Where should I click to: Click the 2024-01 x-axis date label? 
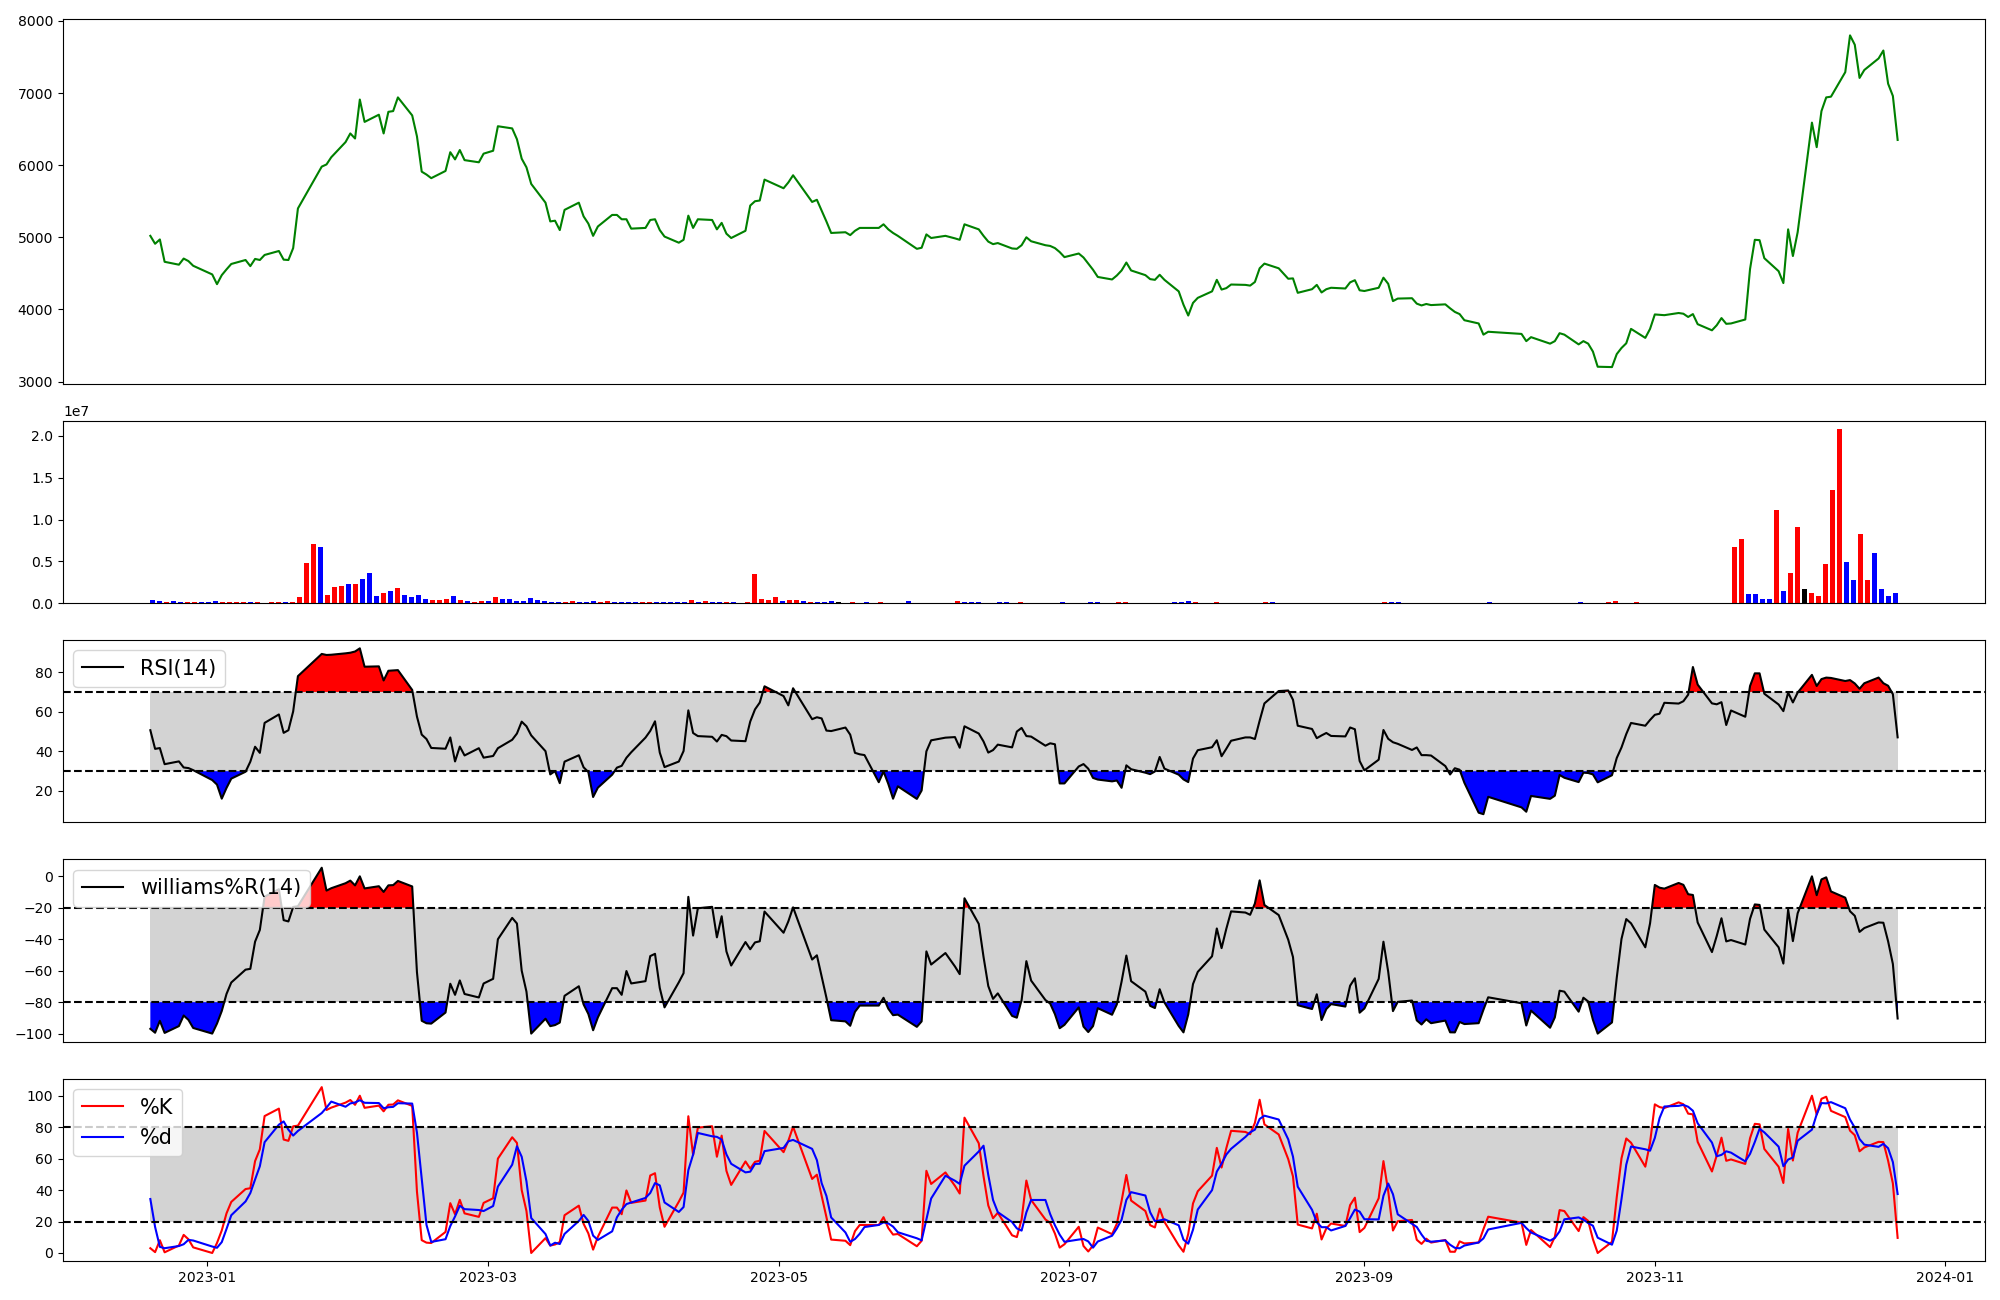[1945, 1277]
